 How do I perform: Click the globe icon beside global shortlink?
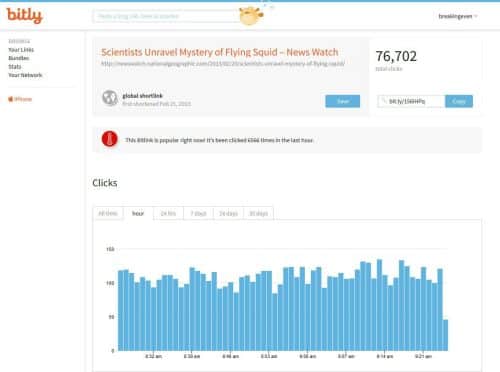110,98
